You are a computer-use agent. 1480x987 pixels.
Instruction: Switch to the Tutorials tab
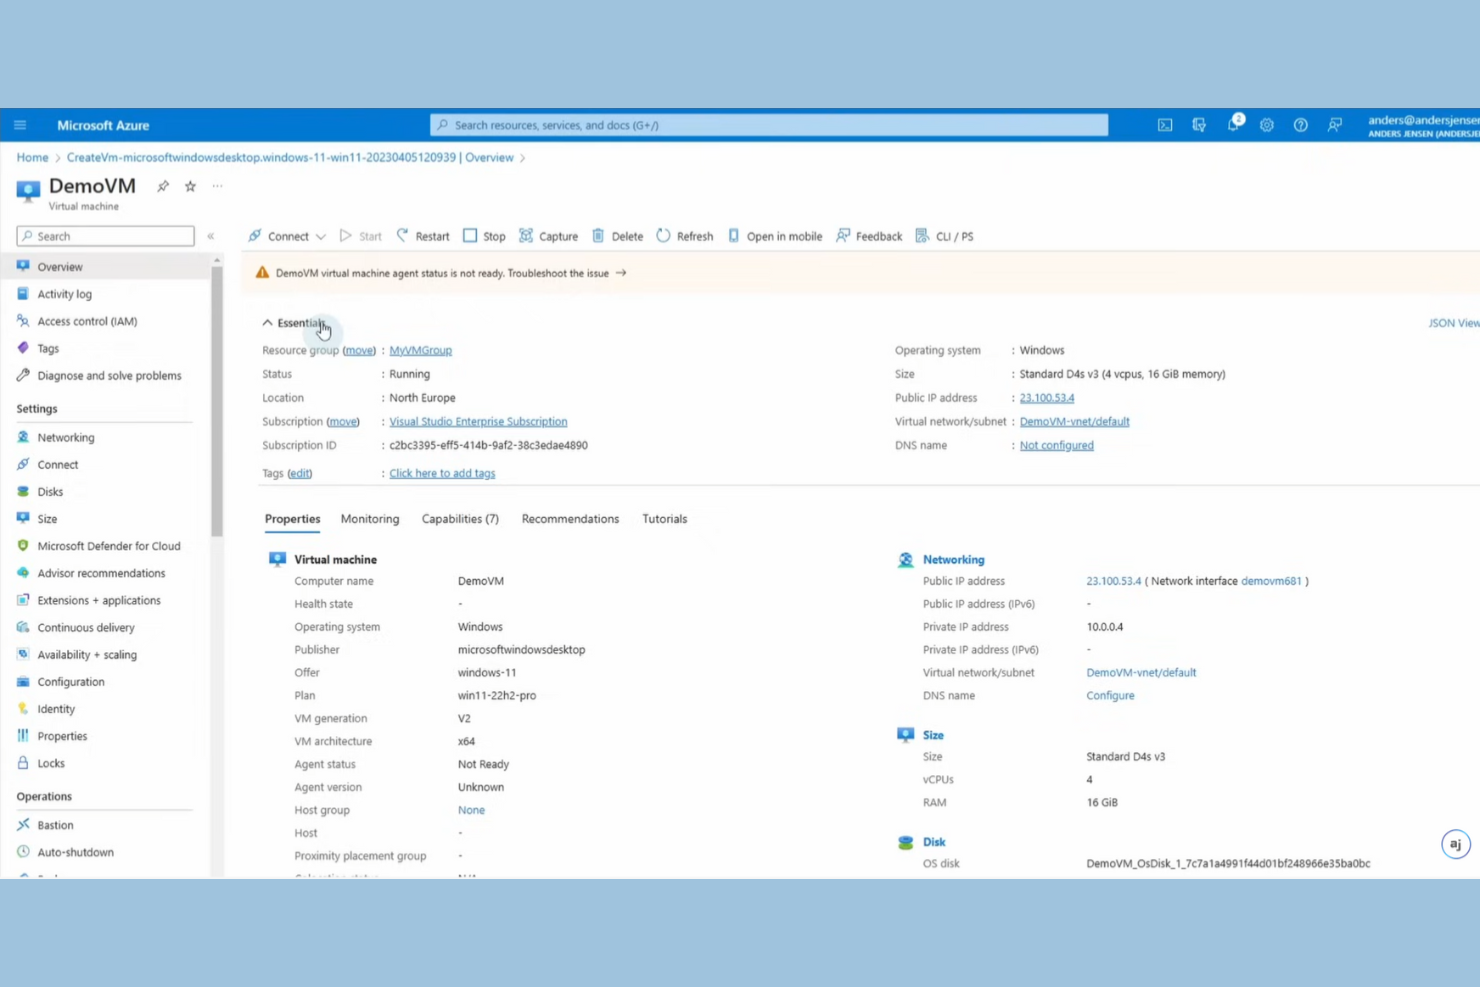tap(664, 519)
